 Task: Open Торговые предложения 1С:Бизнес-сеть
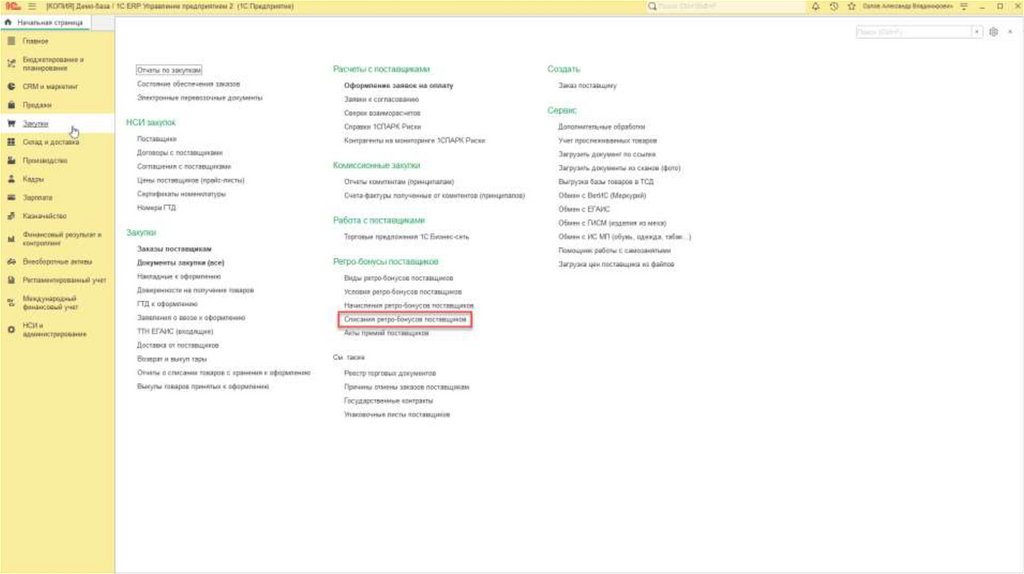click(406, 236)
